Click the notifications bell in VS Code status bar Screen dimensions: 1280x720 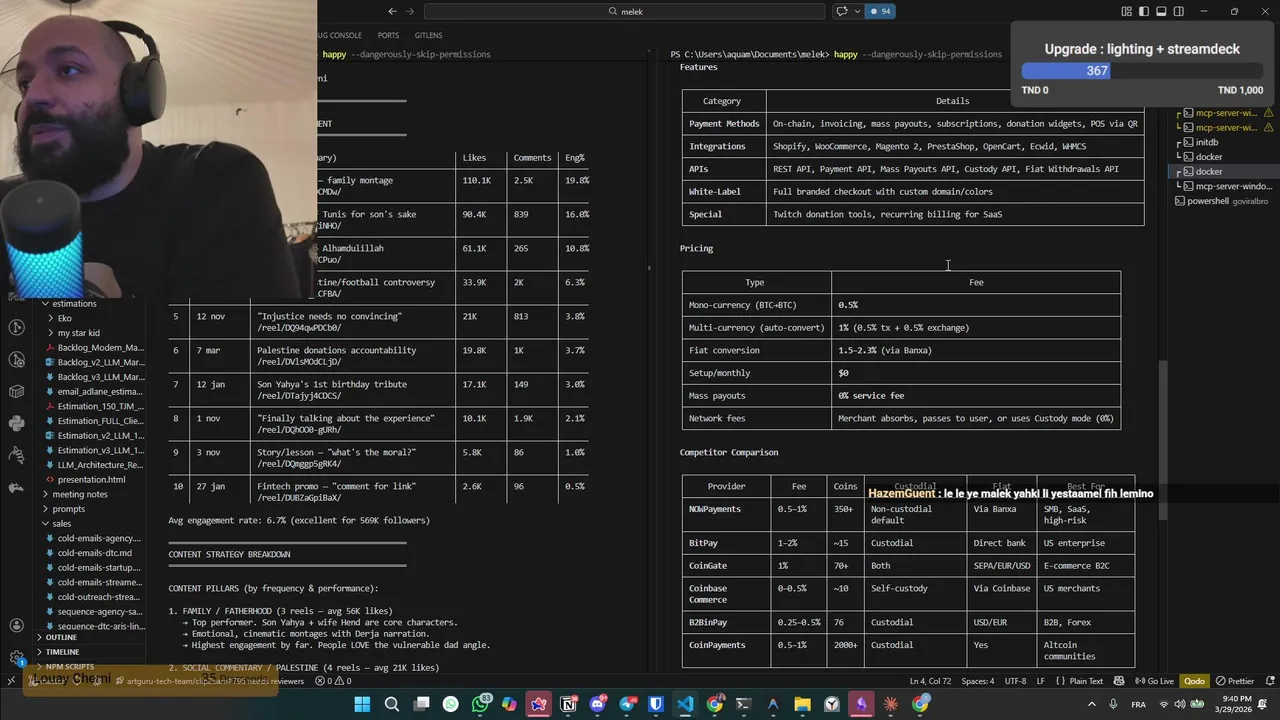[x=1270, y=681]
